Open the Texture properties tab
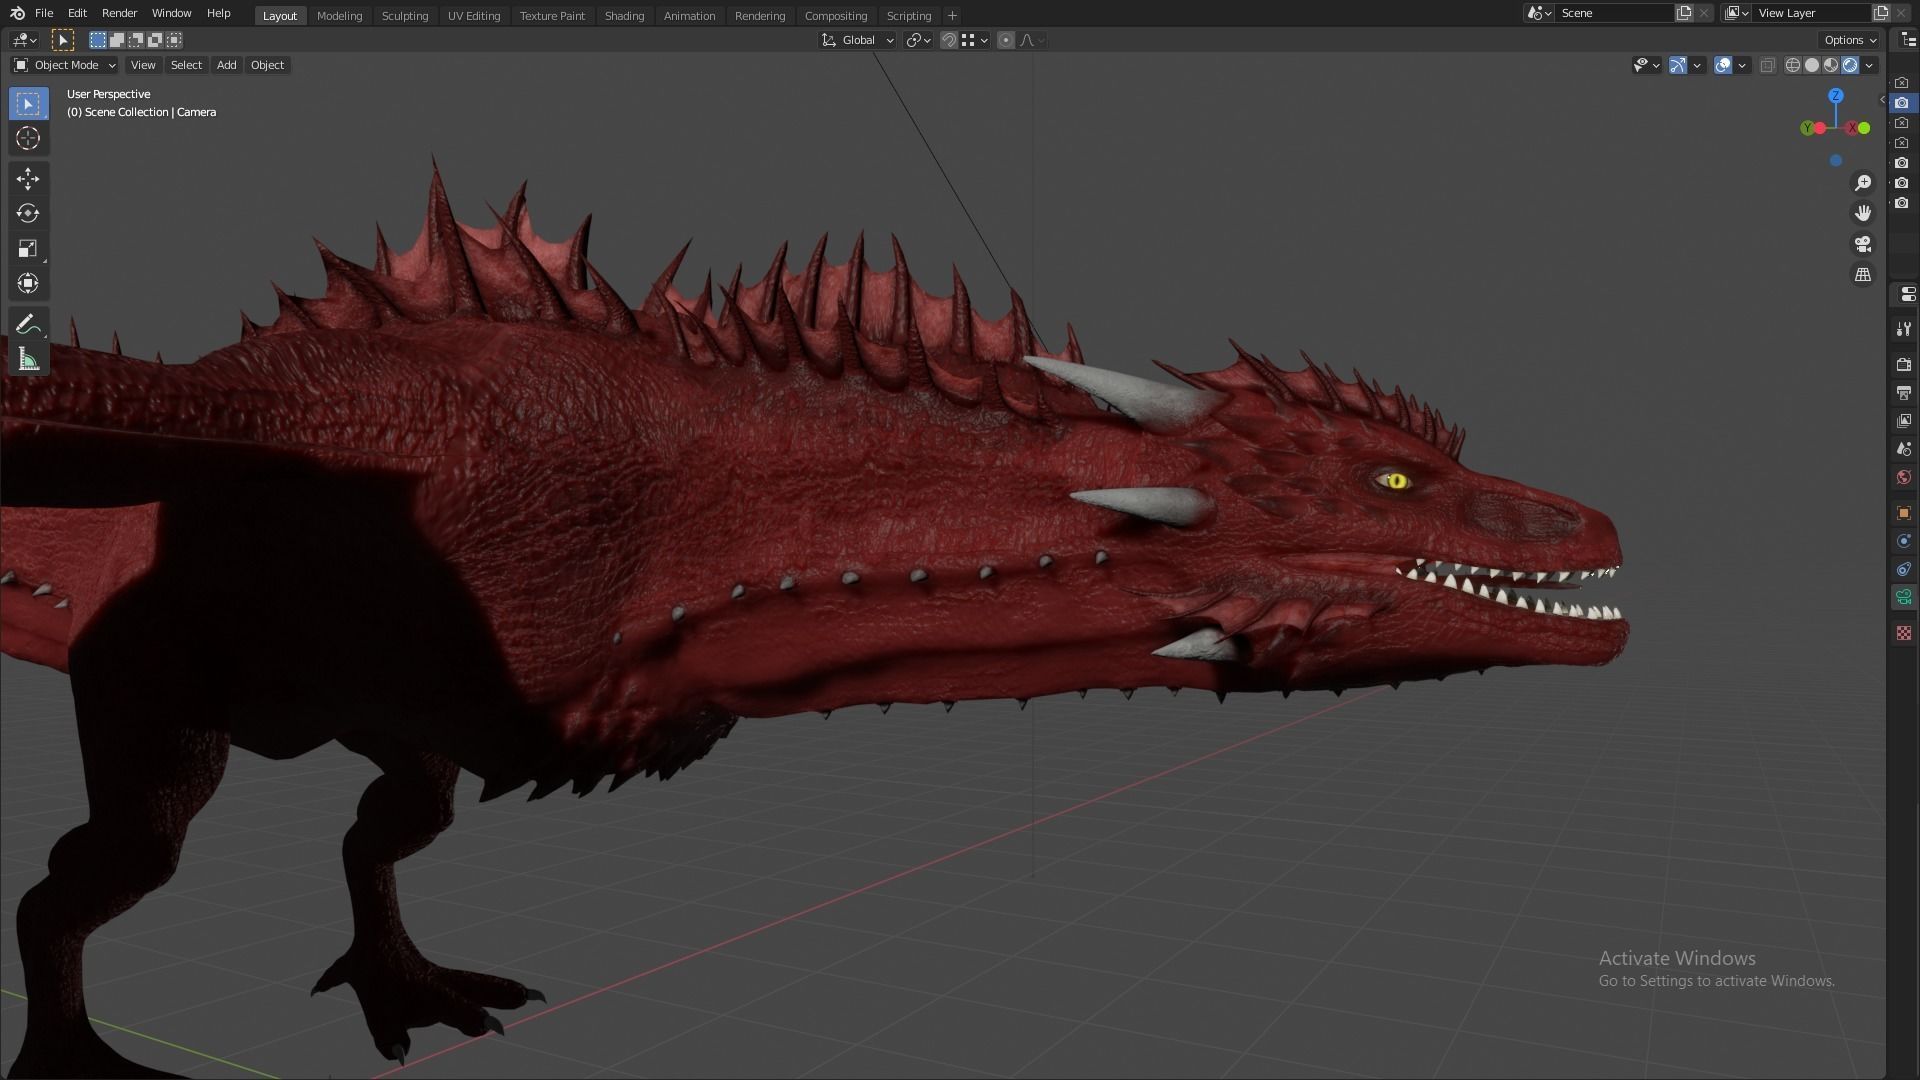Screen dimensions: 1920x1080 point(1903,633)
